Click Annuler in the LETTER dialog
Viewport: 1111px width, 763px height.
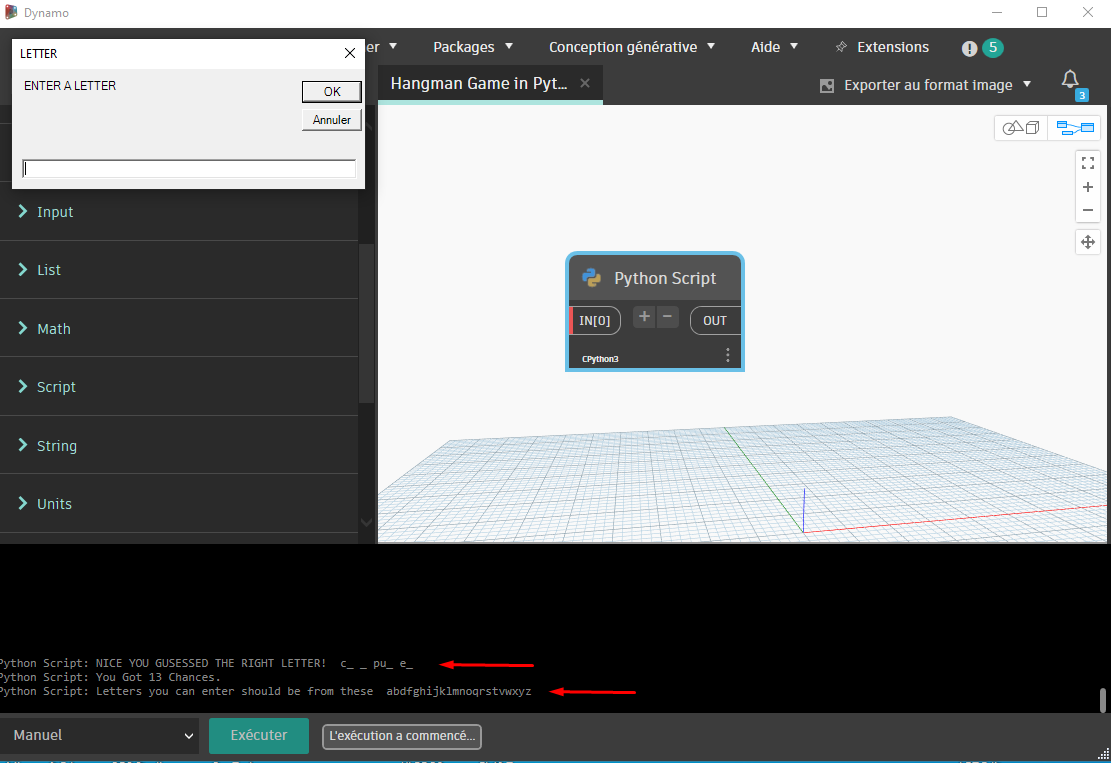pos(332,120)
